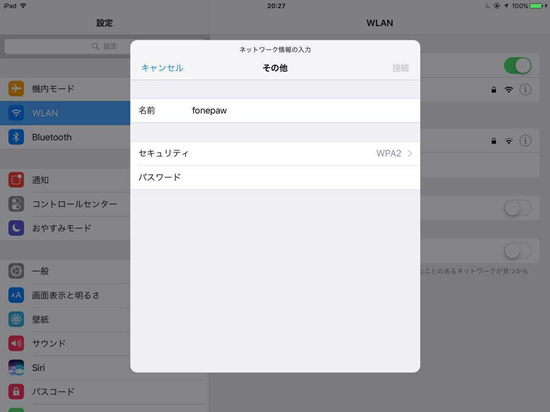Viewport: 550px width, 412px height.
Task: Open the Display & Brightness AA icon
Action: point(16,295)
